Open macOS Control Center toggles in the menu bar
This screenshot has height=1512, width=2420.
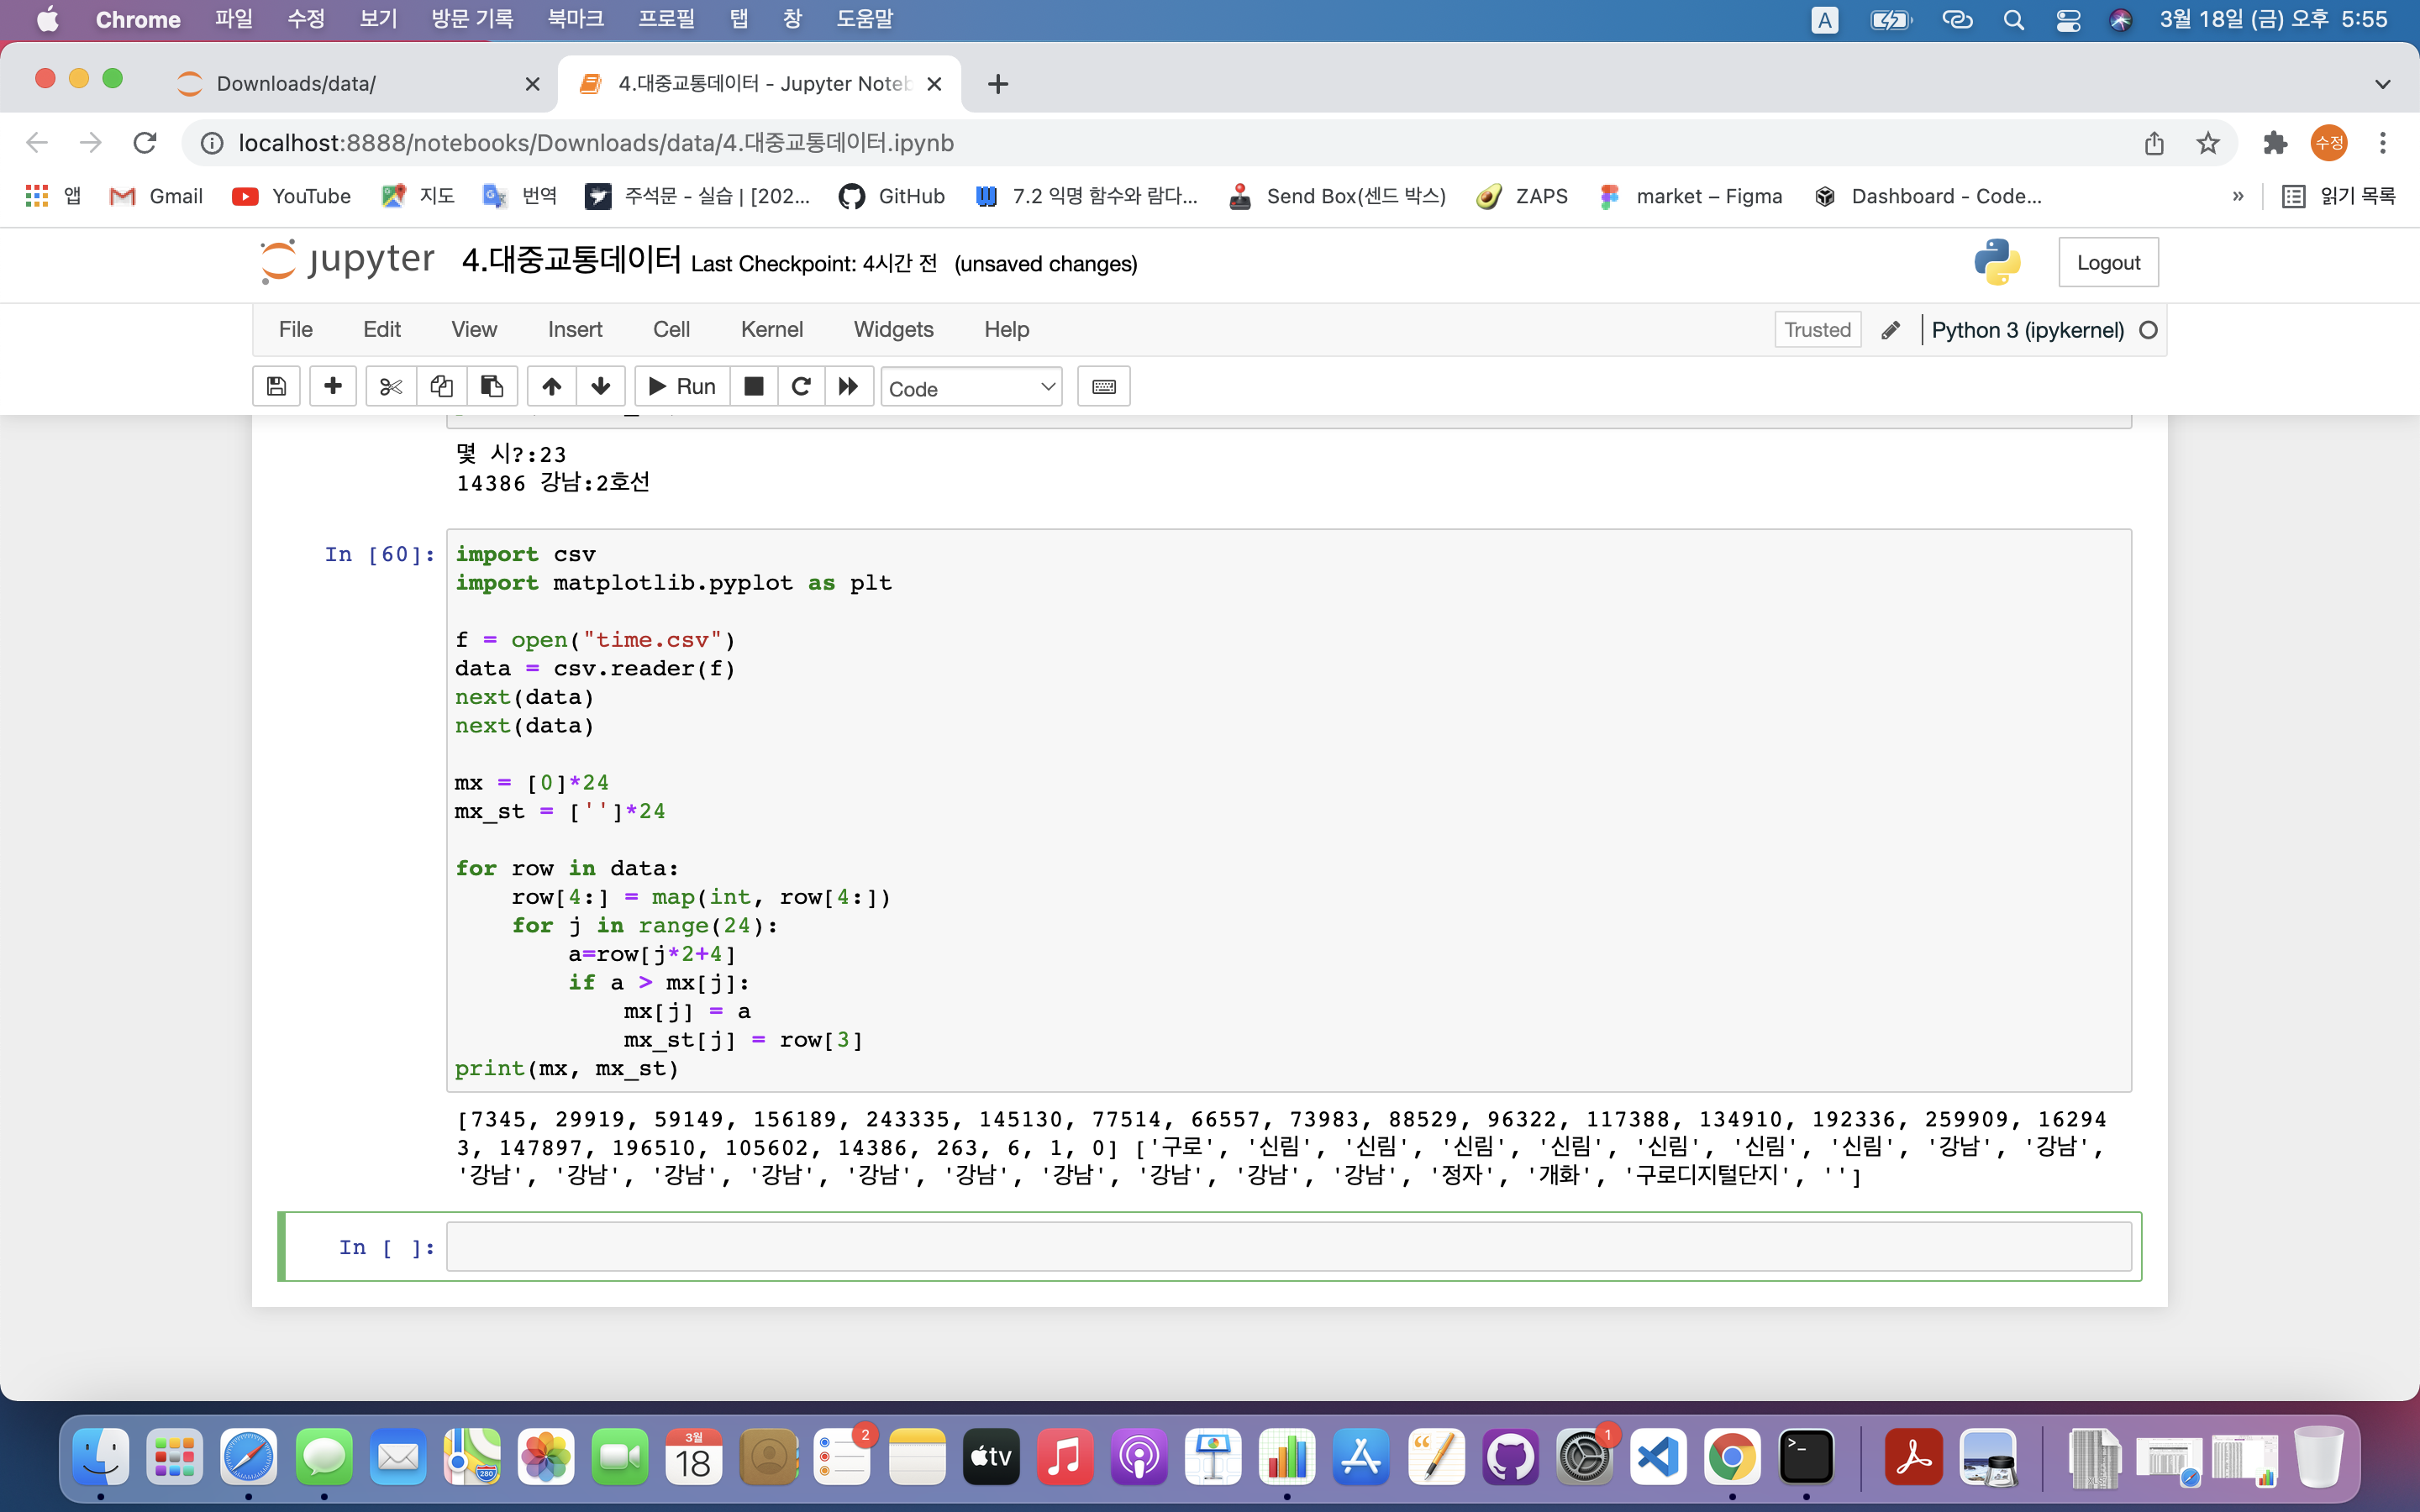tap(2068, 20)
